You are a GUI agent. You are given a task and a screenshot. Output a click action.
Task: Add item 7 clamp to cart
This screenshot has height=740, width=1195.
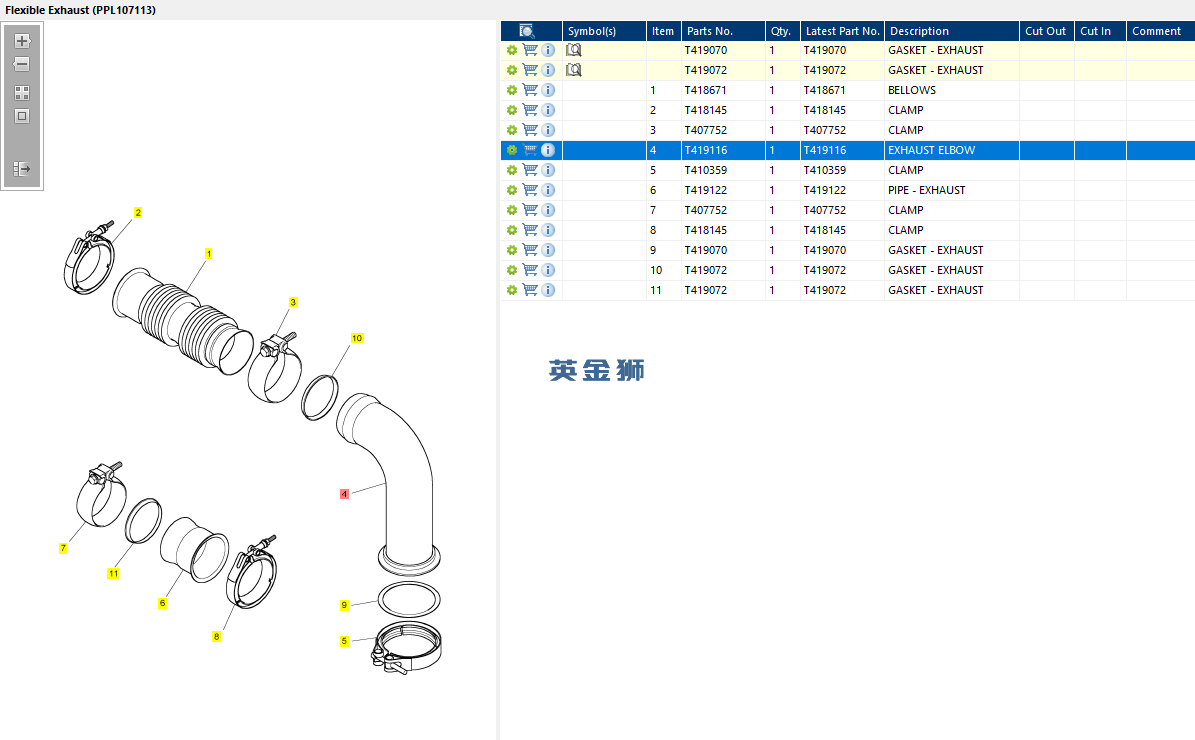click(530, 210)
